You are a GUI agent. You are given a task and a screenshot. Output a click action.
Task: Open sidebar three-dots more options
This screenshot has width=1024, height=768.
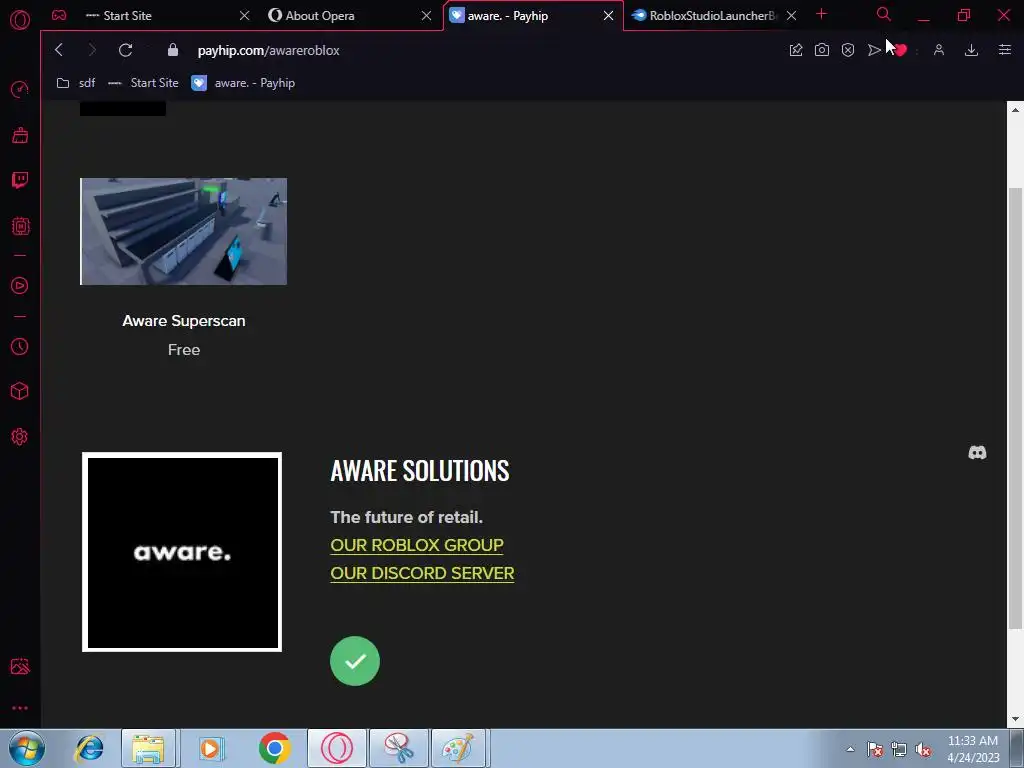(x=20, y=708)
